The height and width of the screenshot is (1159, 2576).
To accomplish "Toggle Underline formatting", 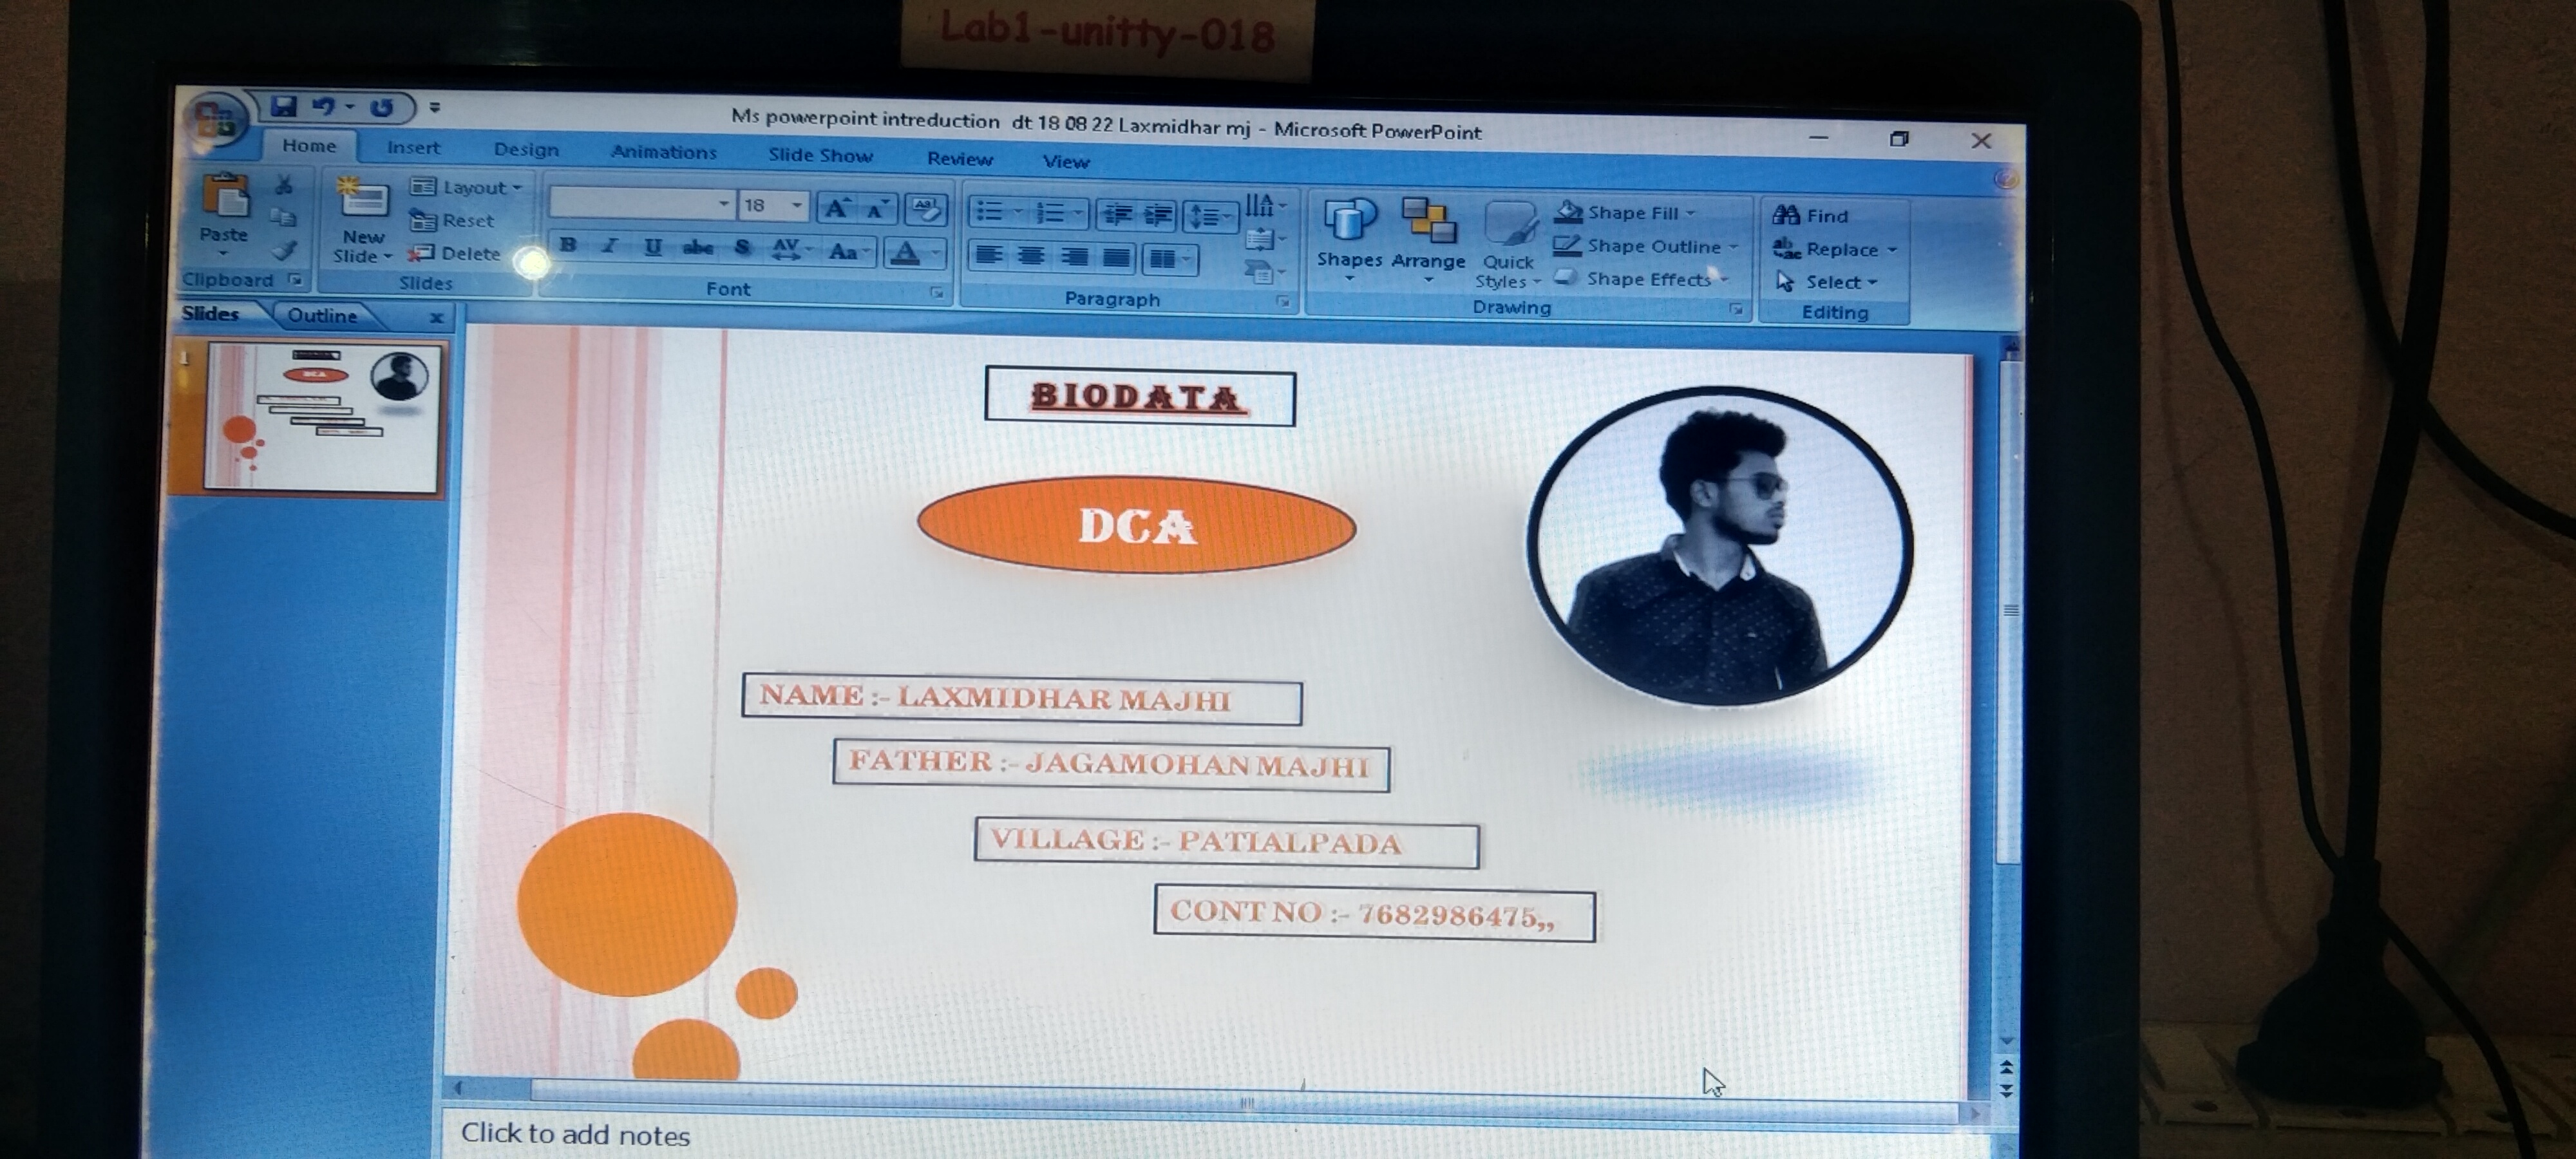I will [653, 247].
